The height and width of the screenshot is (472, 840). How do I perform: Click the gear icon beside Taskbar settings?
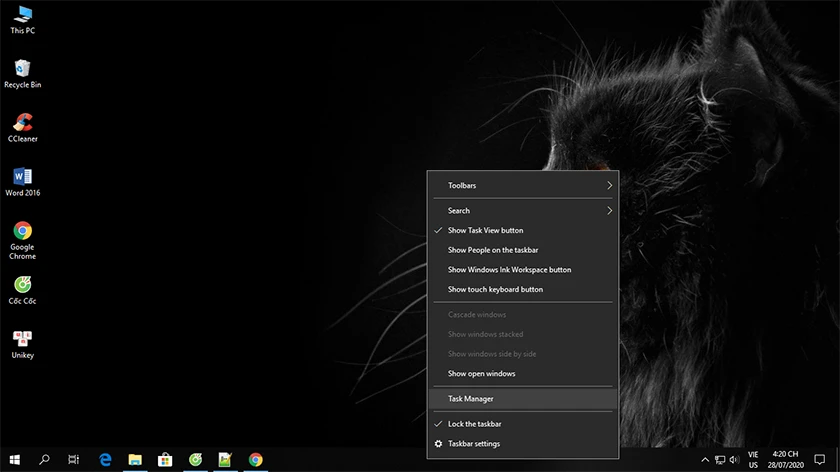[x=438, y=444]
